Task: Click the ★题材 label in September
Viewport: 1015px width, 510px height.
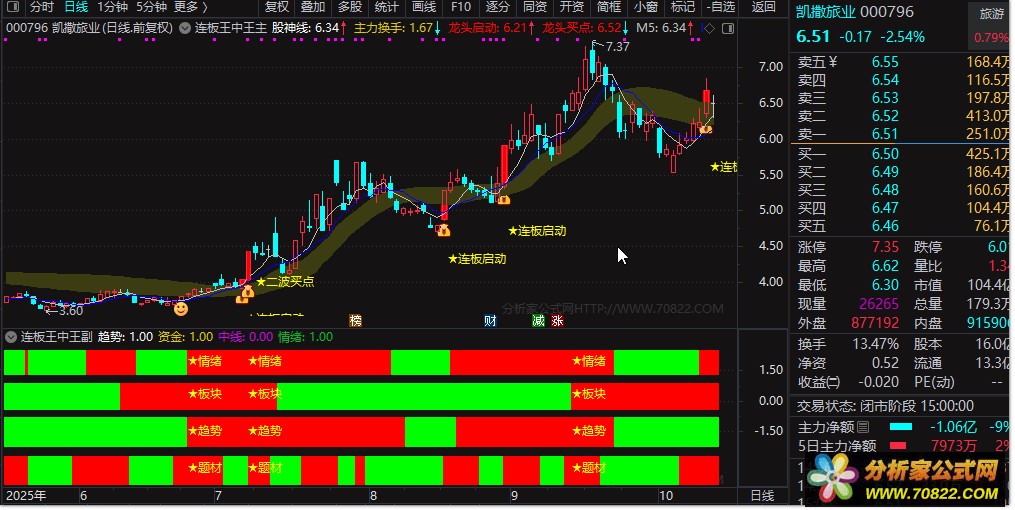Action: [x=589, y=468]
